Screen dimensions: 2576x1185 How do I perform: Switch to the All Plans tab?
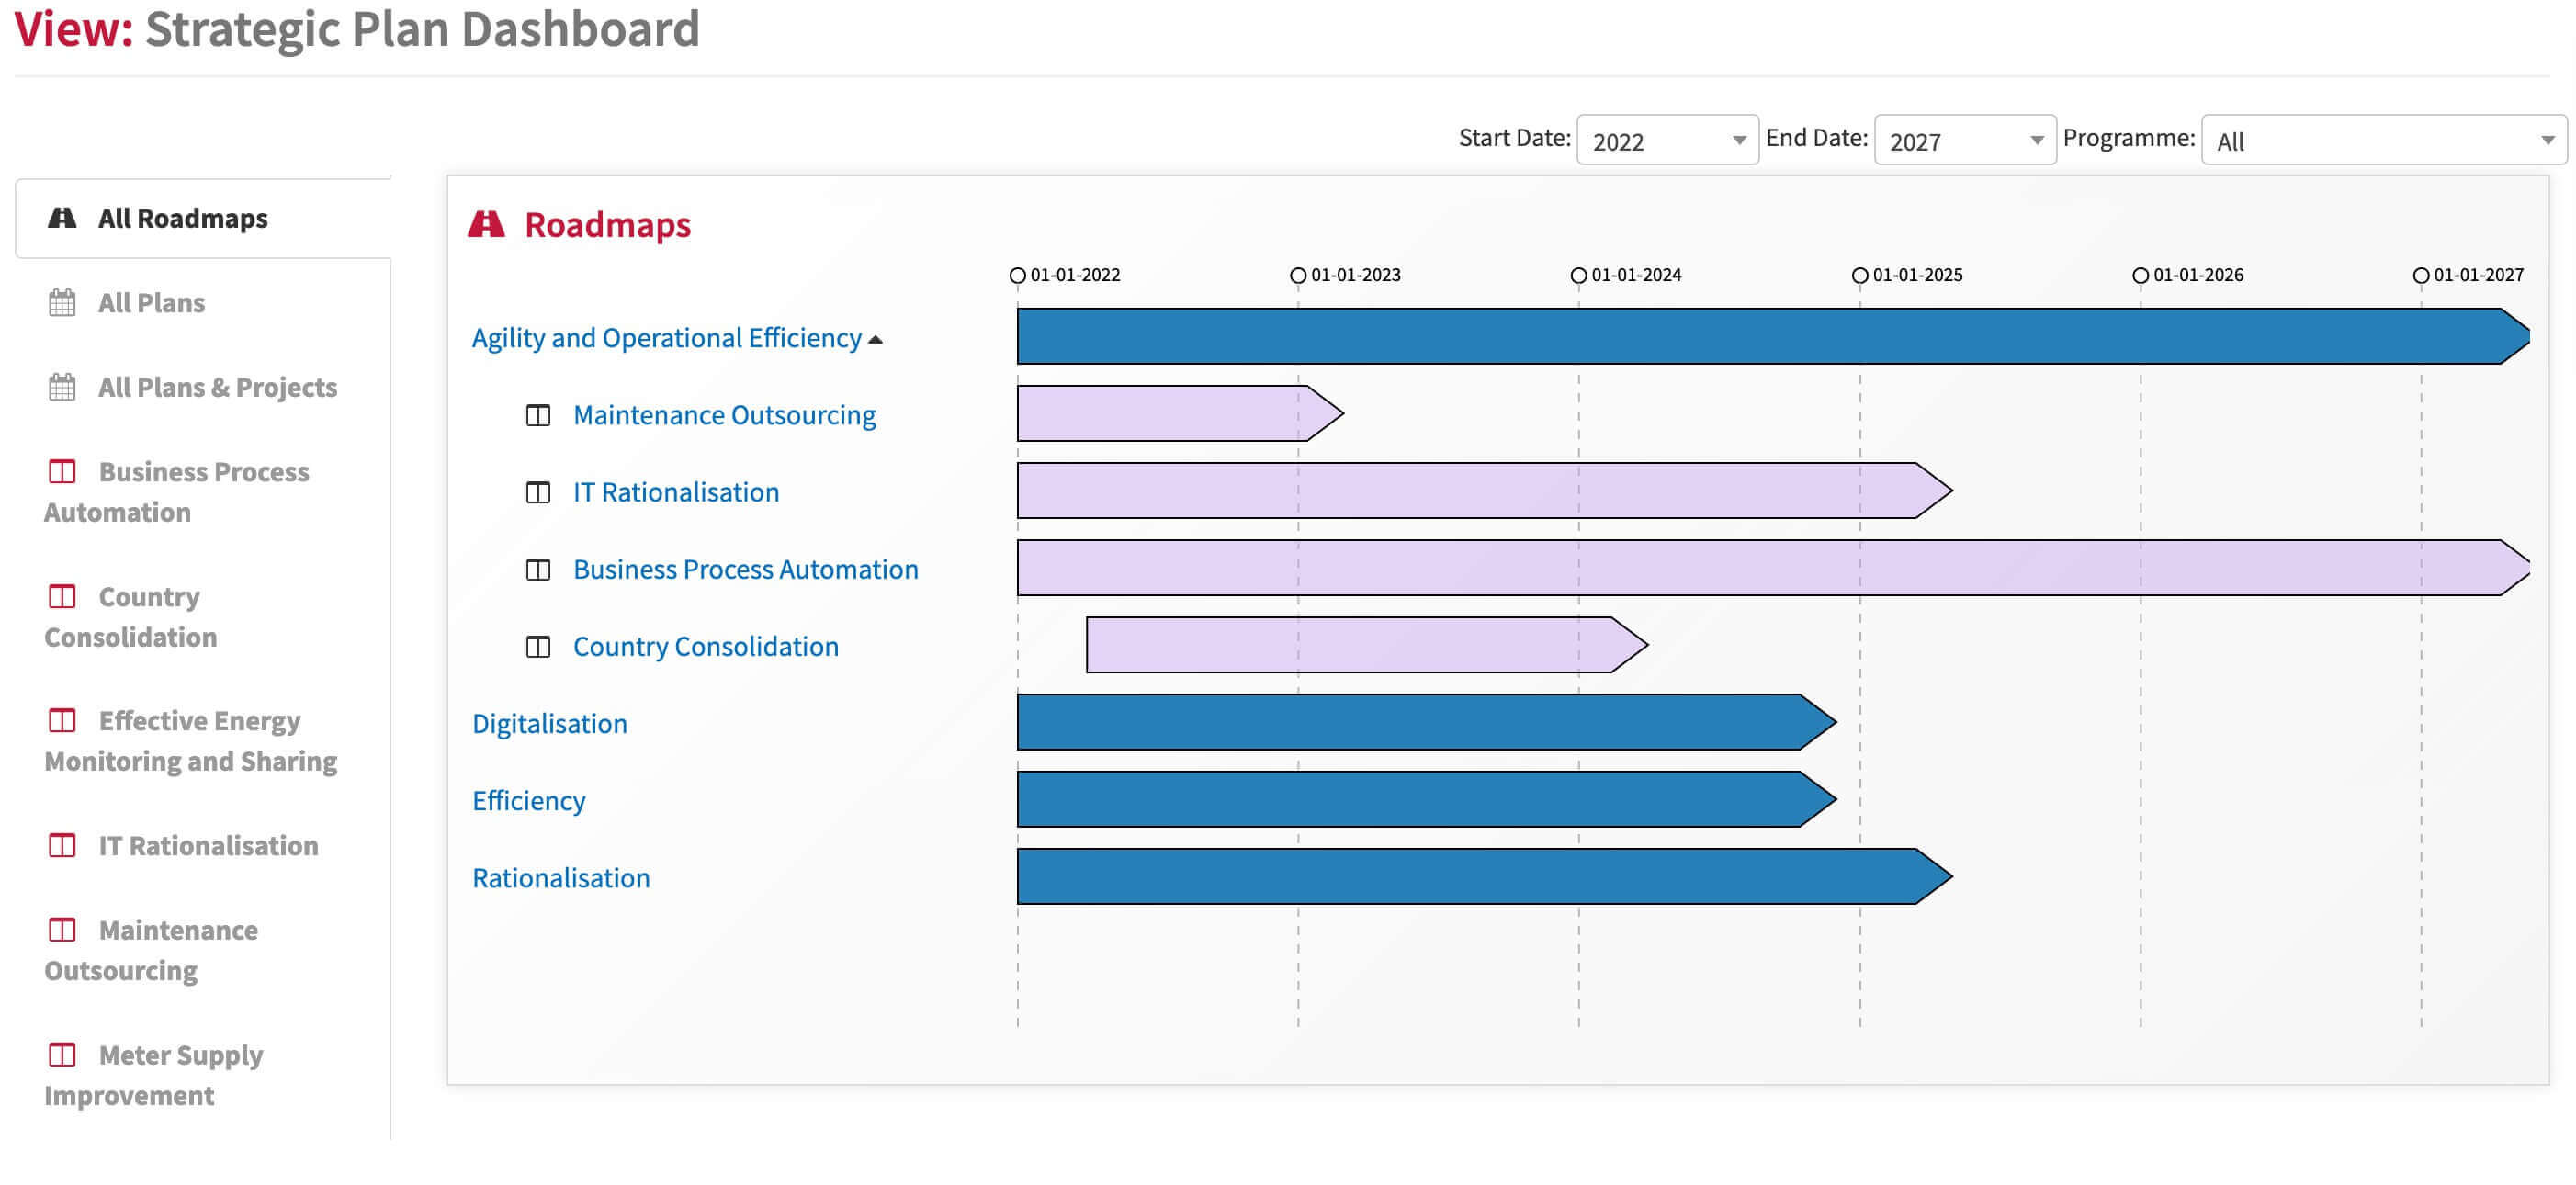[203, 302]
